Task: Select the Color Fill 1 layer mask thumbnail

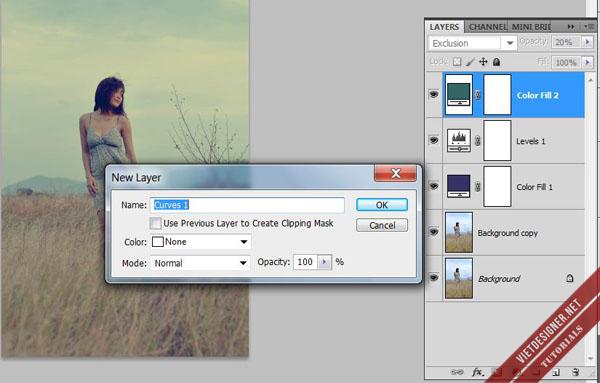Action: (x=497, y=186)
